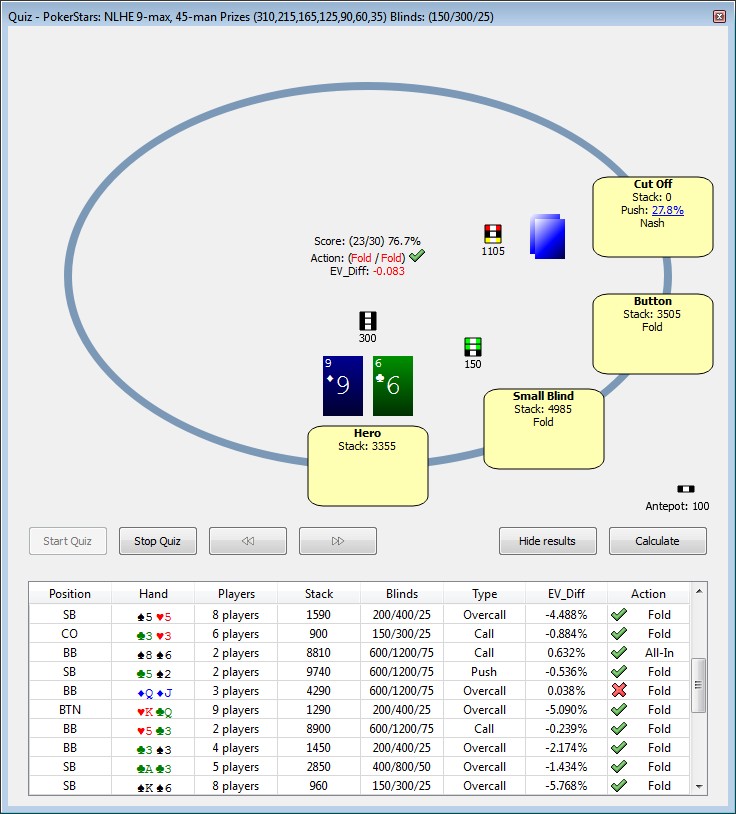
Task: Stop the quiz with Stop Quiz
Action: click(157, 541)
